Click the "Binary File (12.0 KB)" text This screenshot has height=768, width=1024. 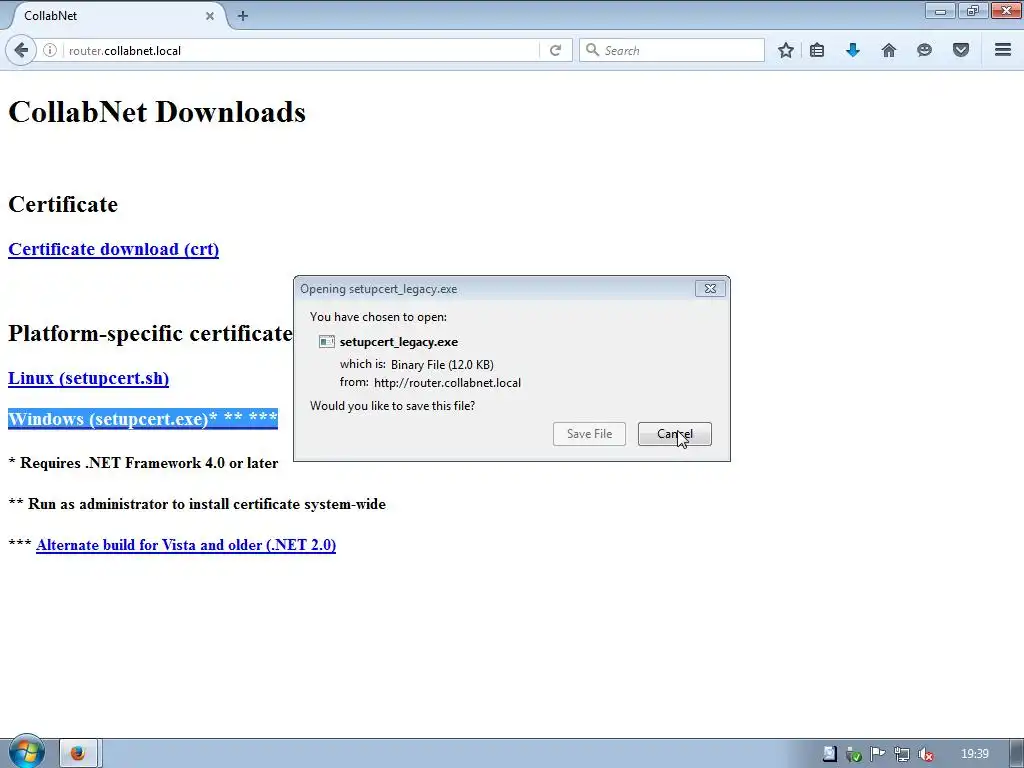click(442, 365)
